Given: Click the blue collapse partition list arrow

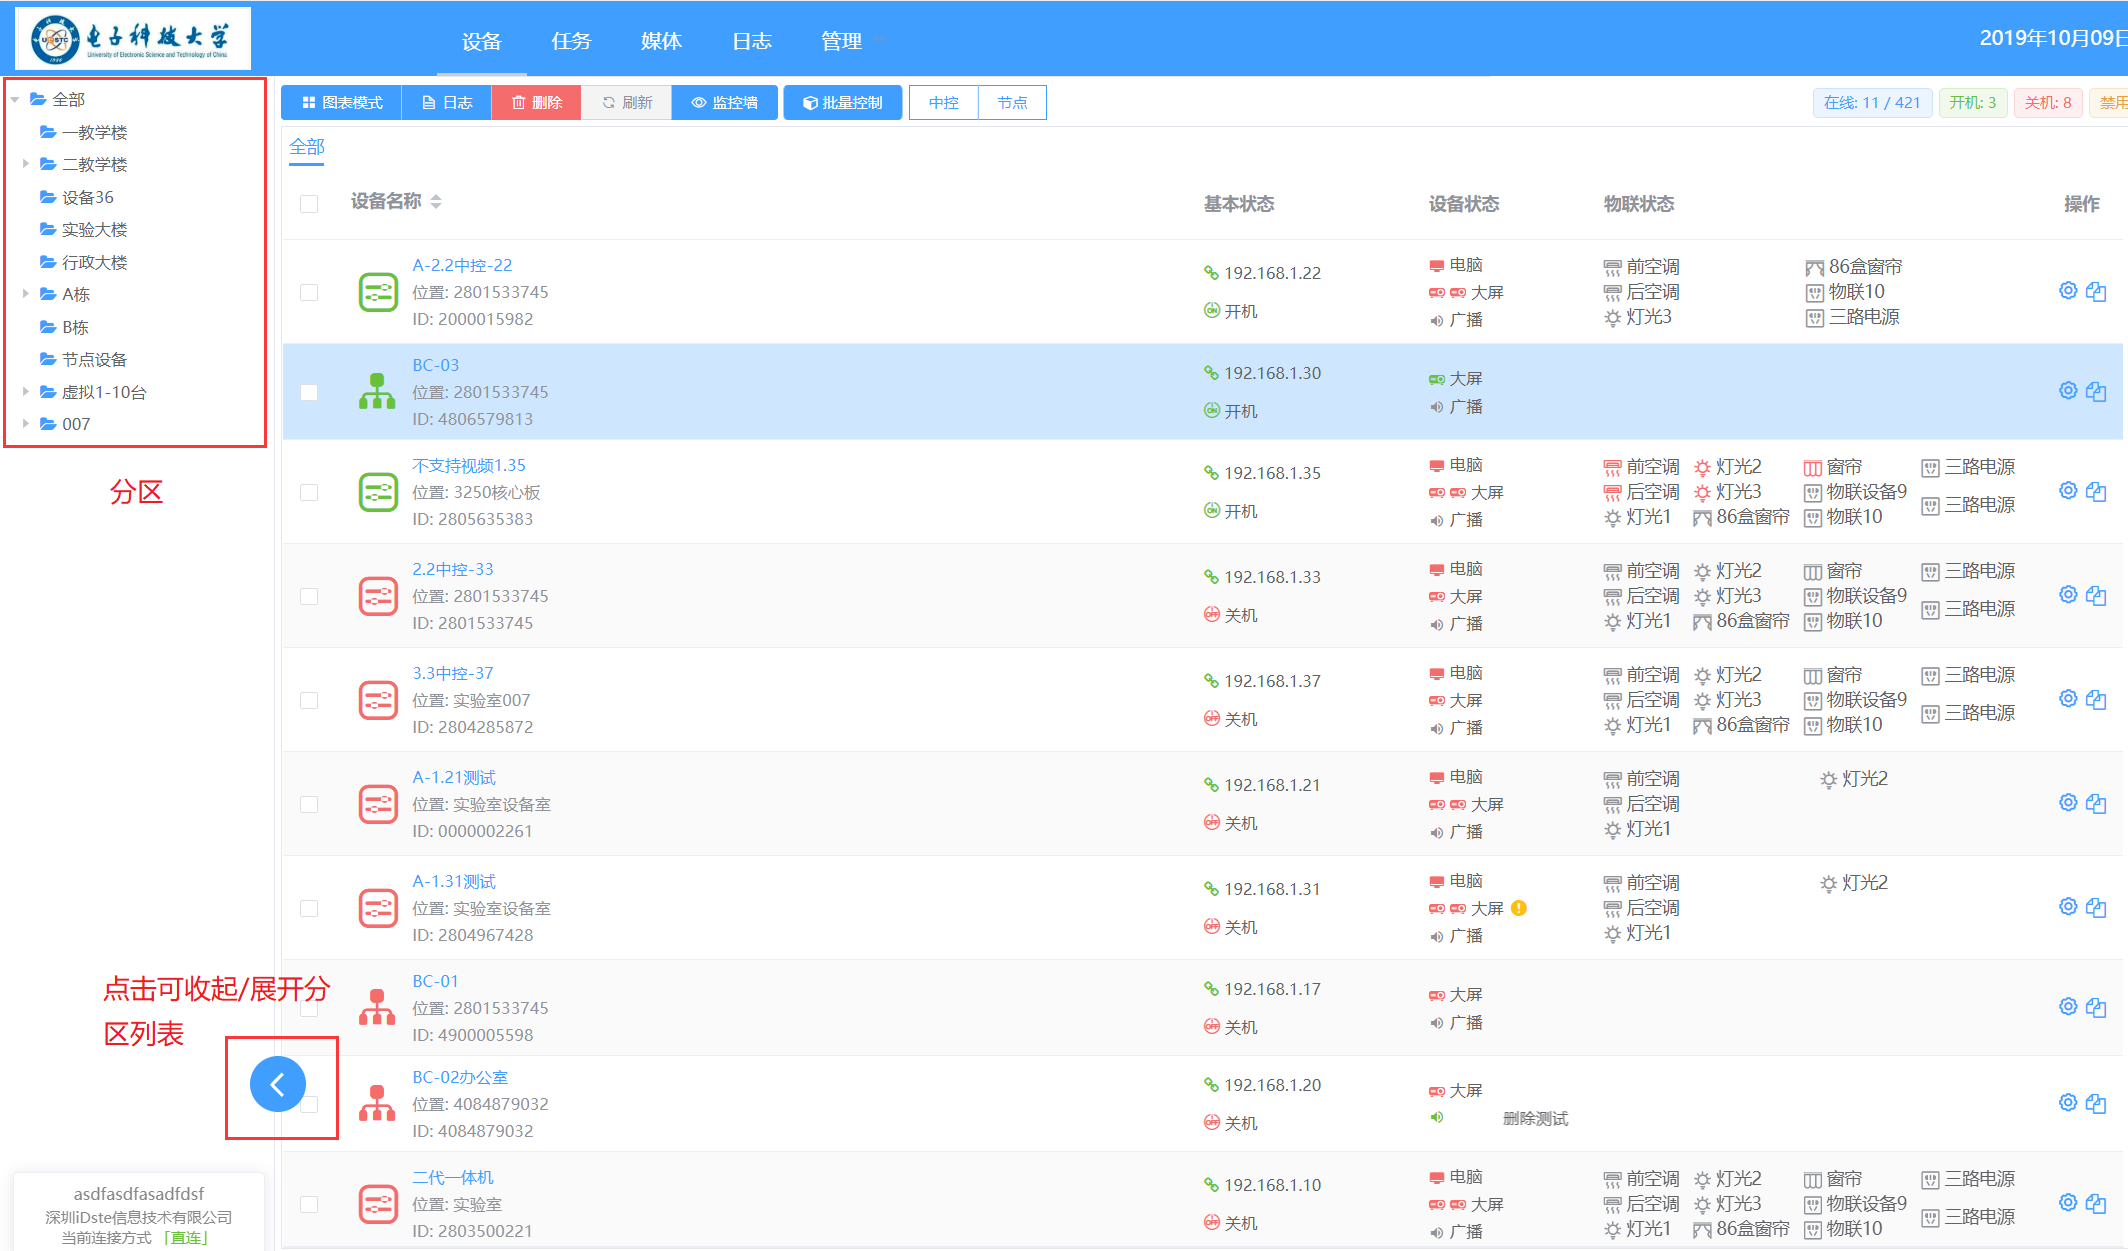Looking at the screenshot, I should (x=278, y=1084).
